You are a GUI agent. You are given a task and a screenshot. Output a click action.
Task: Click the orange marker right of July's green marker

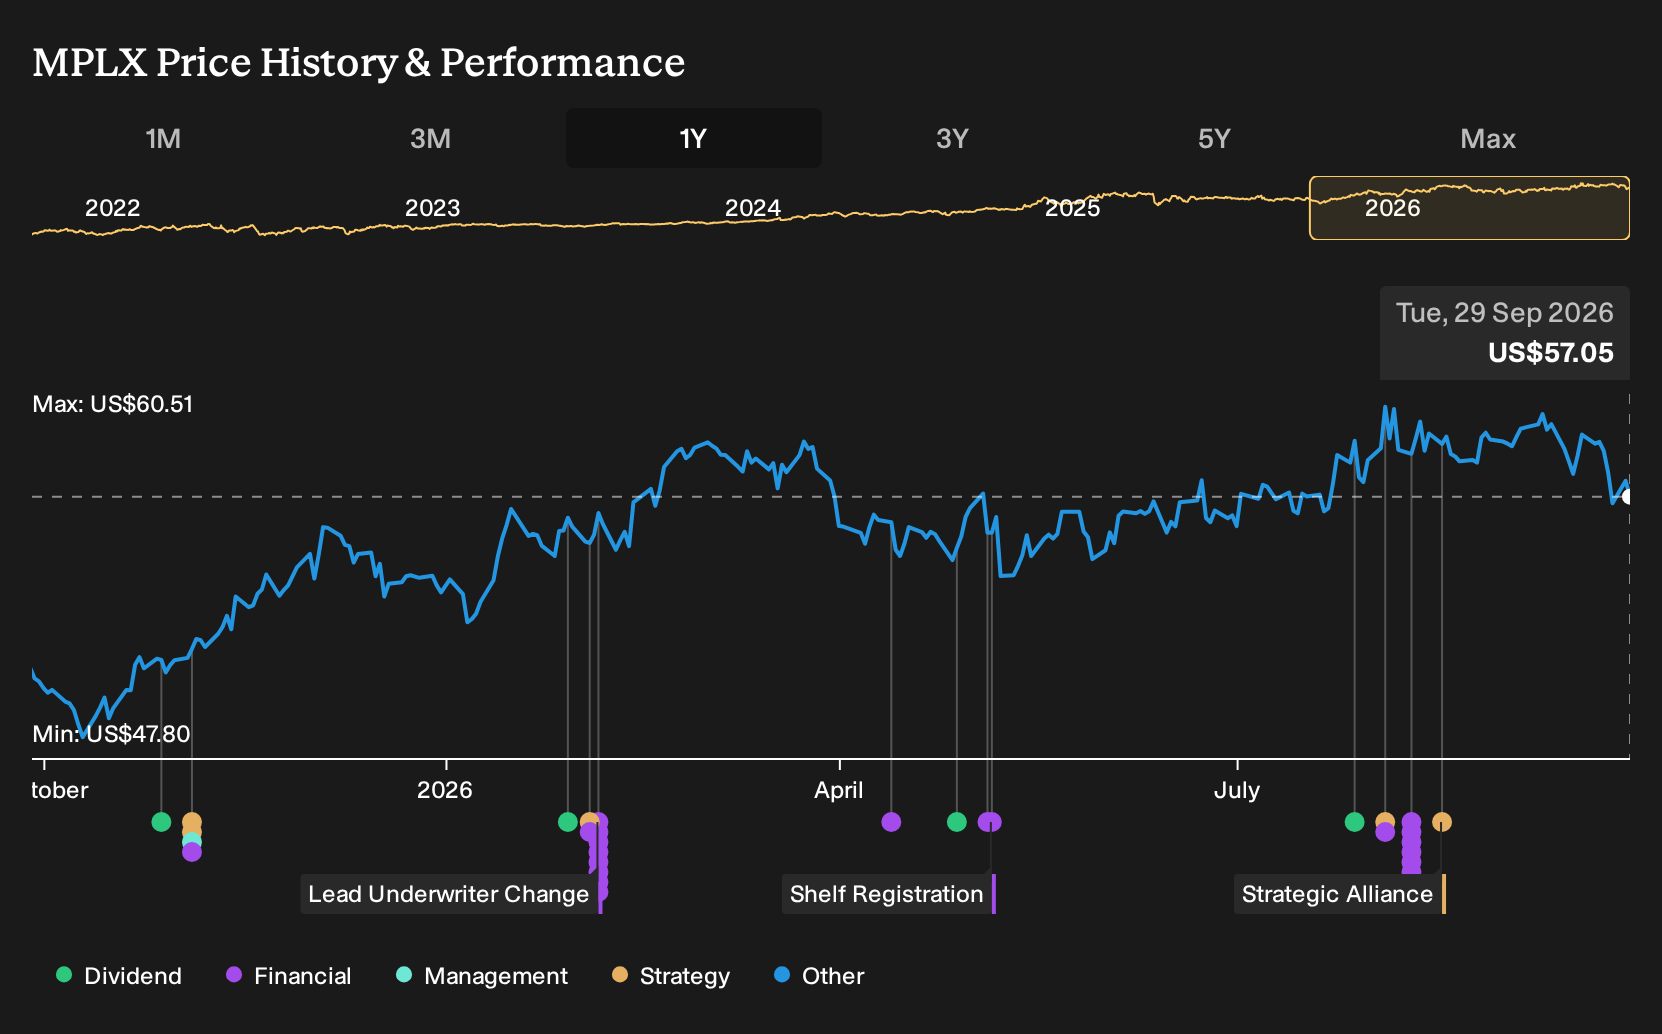pyautogui.click(x=1385, y=820)
